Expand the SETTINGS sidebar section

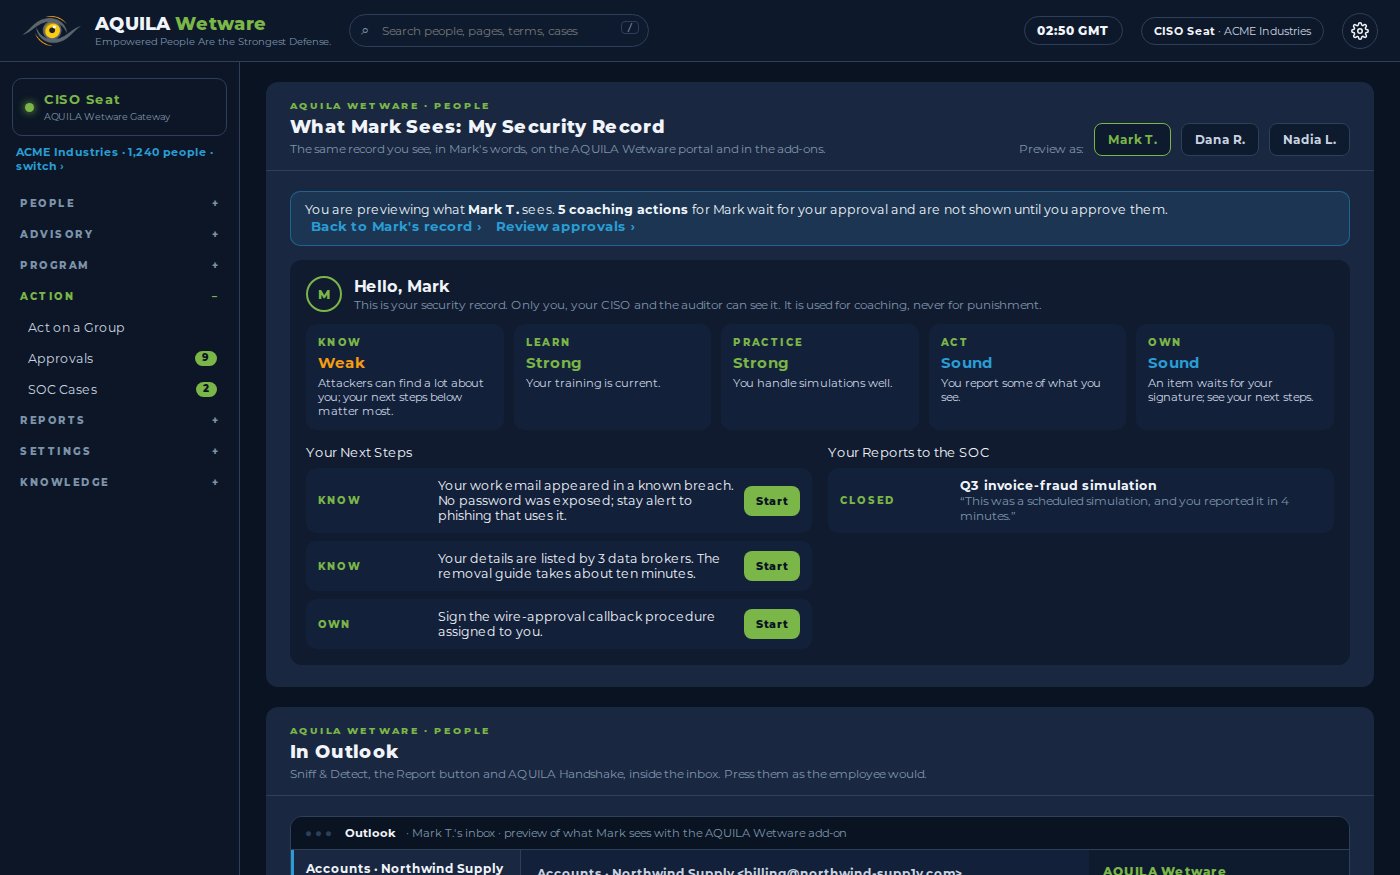pos(119,451)
